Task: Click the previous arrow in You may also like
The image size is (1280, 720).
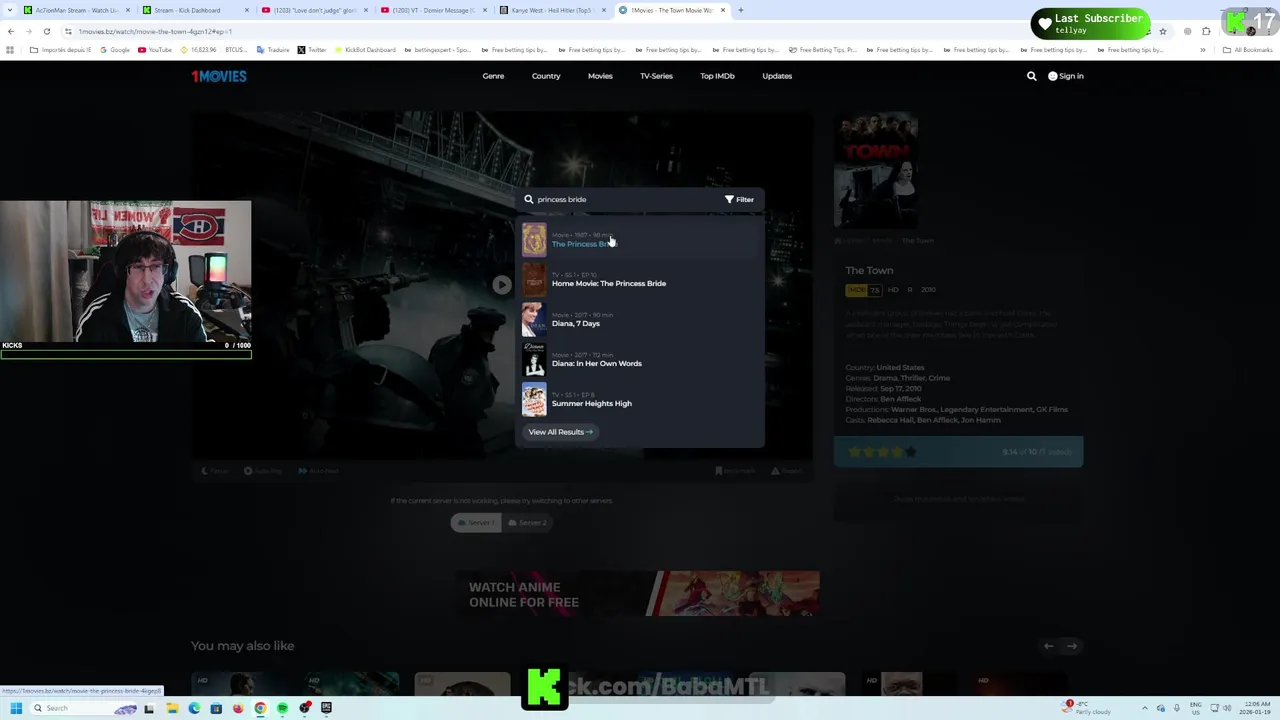Action: coord(1048,646)
